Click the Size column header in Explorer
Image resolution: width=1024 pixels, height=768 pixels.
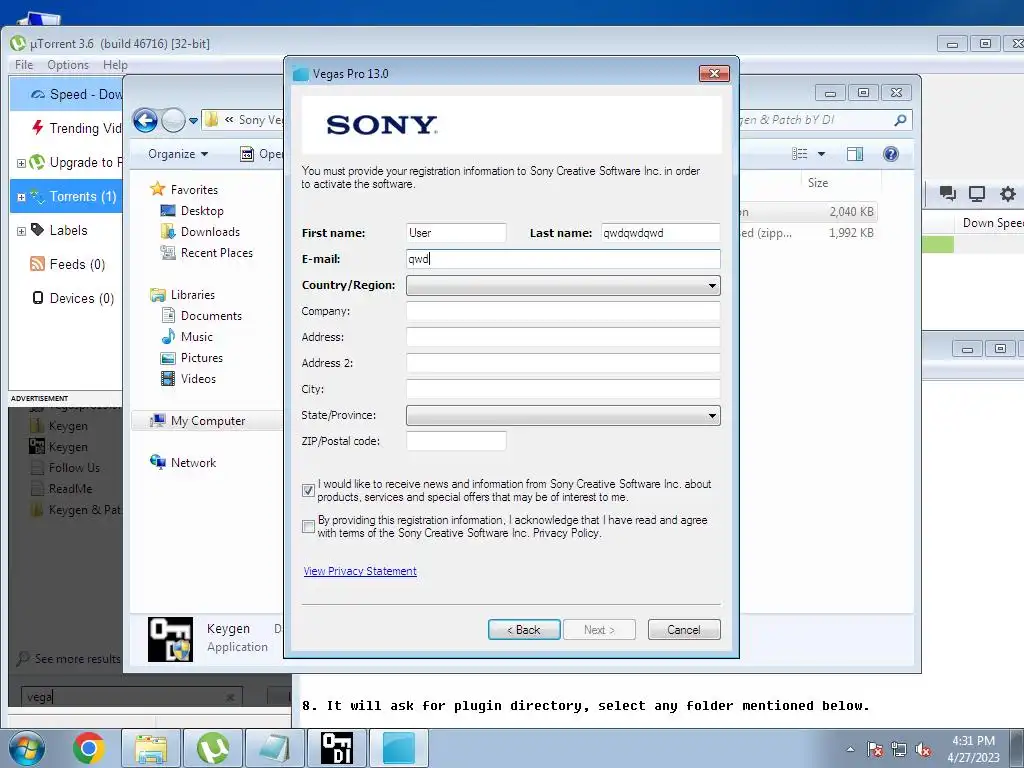[x=818, y=183]
